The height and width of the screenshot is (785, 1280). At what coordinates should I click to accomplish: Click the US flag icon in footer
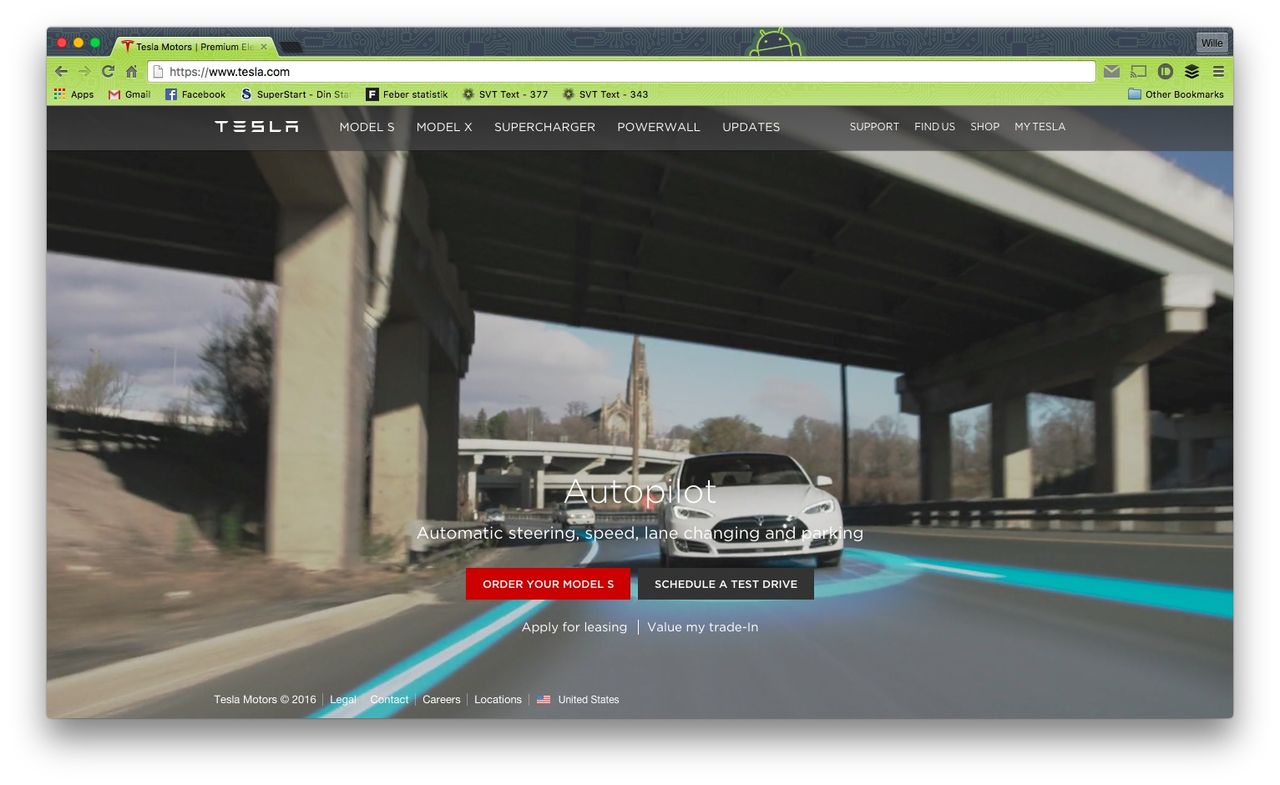click(543, 700)
